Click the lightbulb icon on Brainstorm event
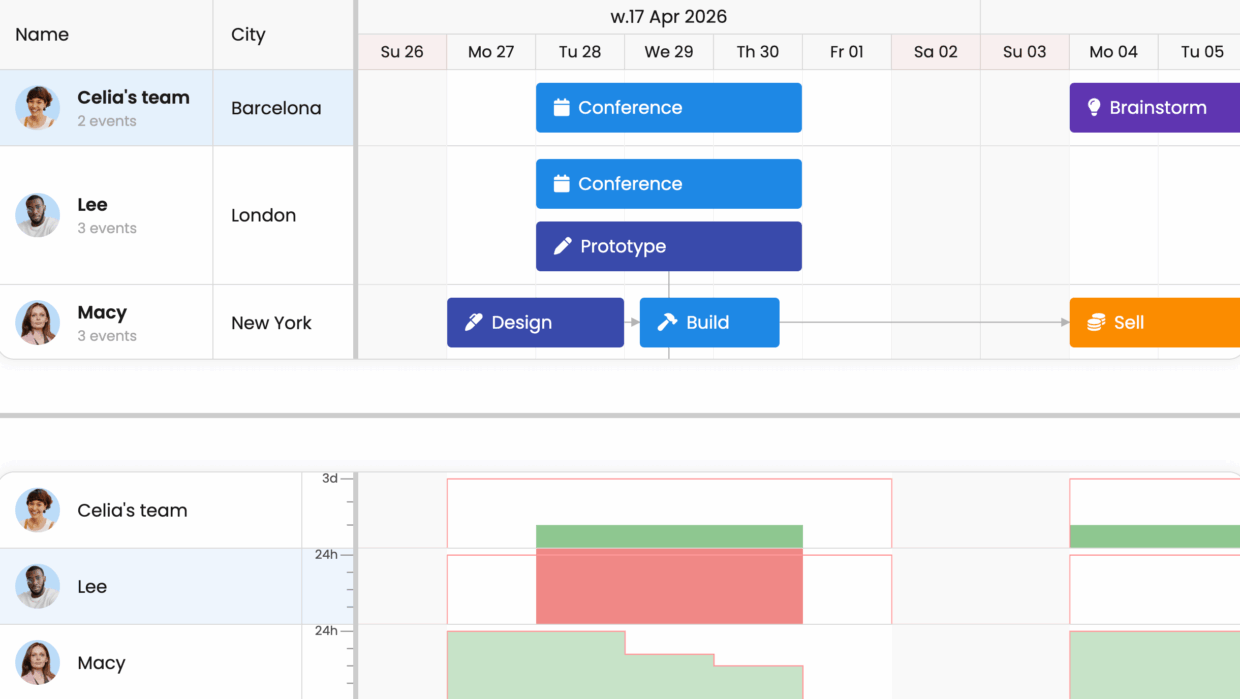The height and width of the screenshot is (699, 1240). click(x=1094, y=108)
